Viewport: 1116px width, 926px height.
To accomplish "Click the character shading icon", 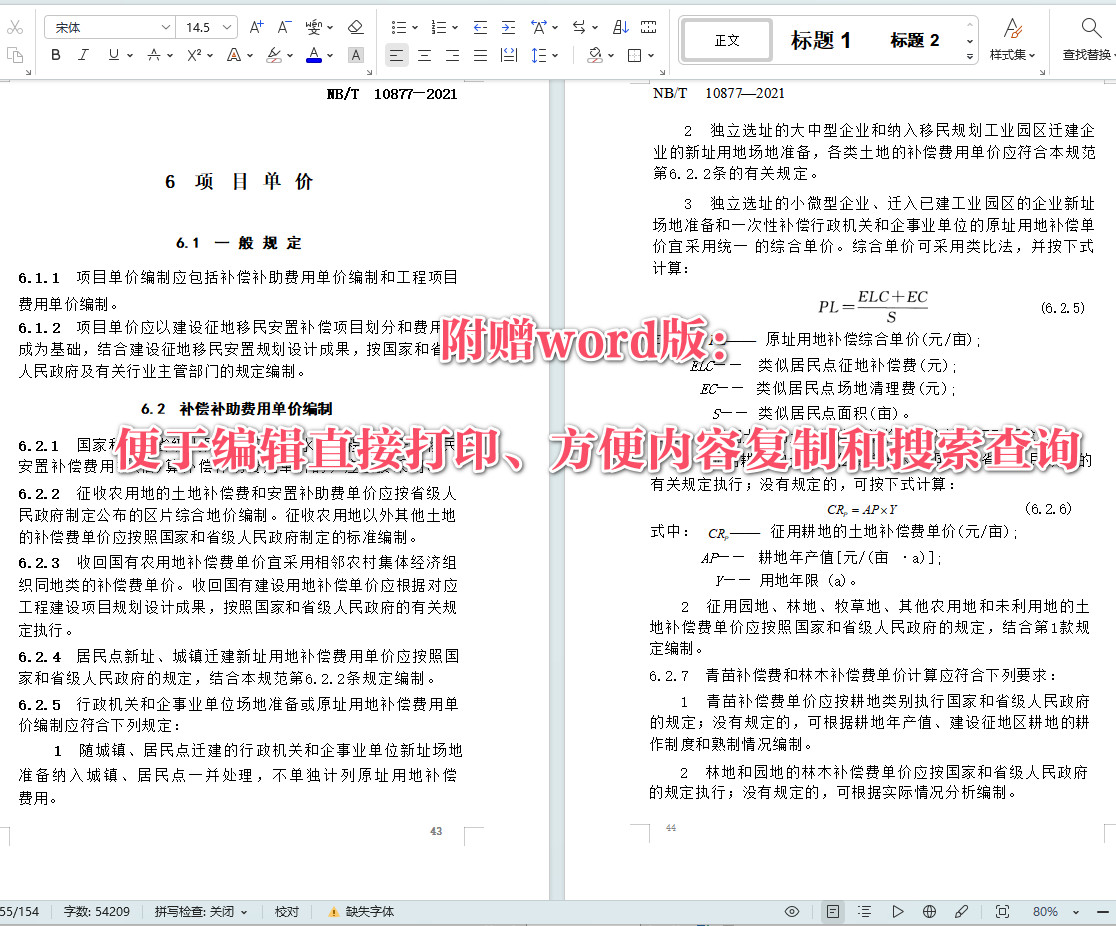I will (x=355, y=55).
